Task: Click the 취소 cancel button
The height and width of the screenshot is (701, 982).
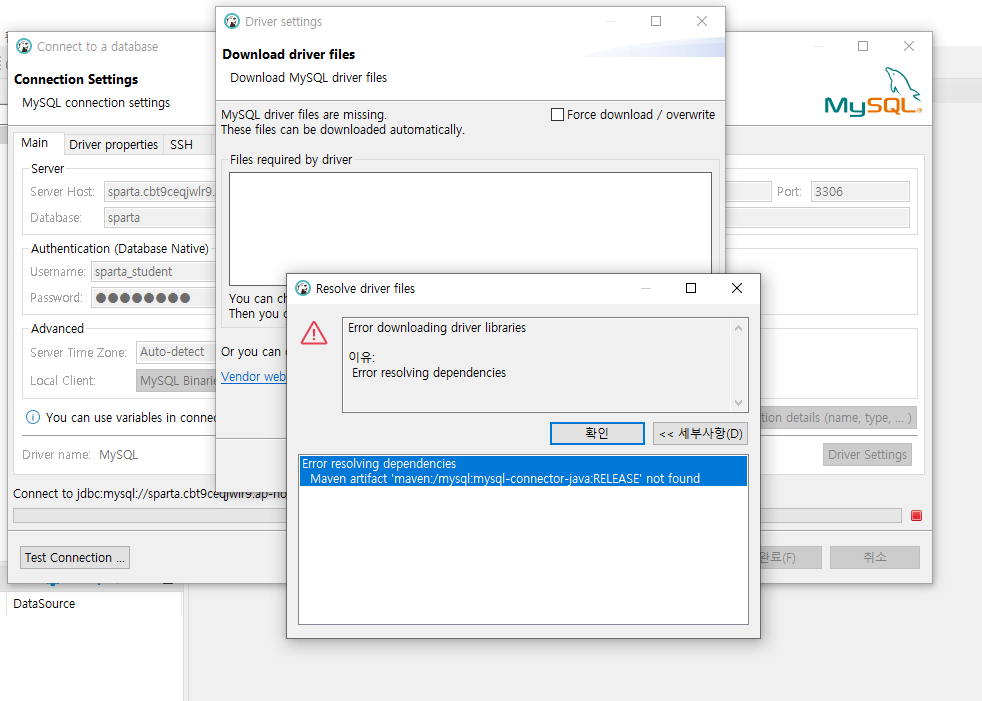Action: point(874,557)
